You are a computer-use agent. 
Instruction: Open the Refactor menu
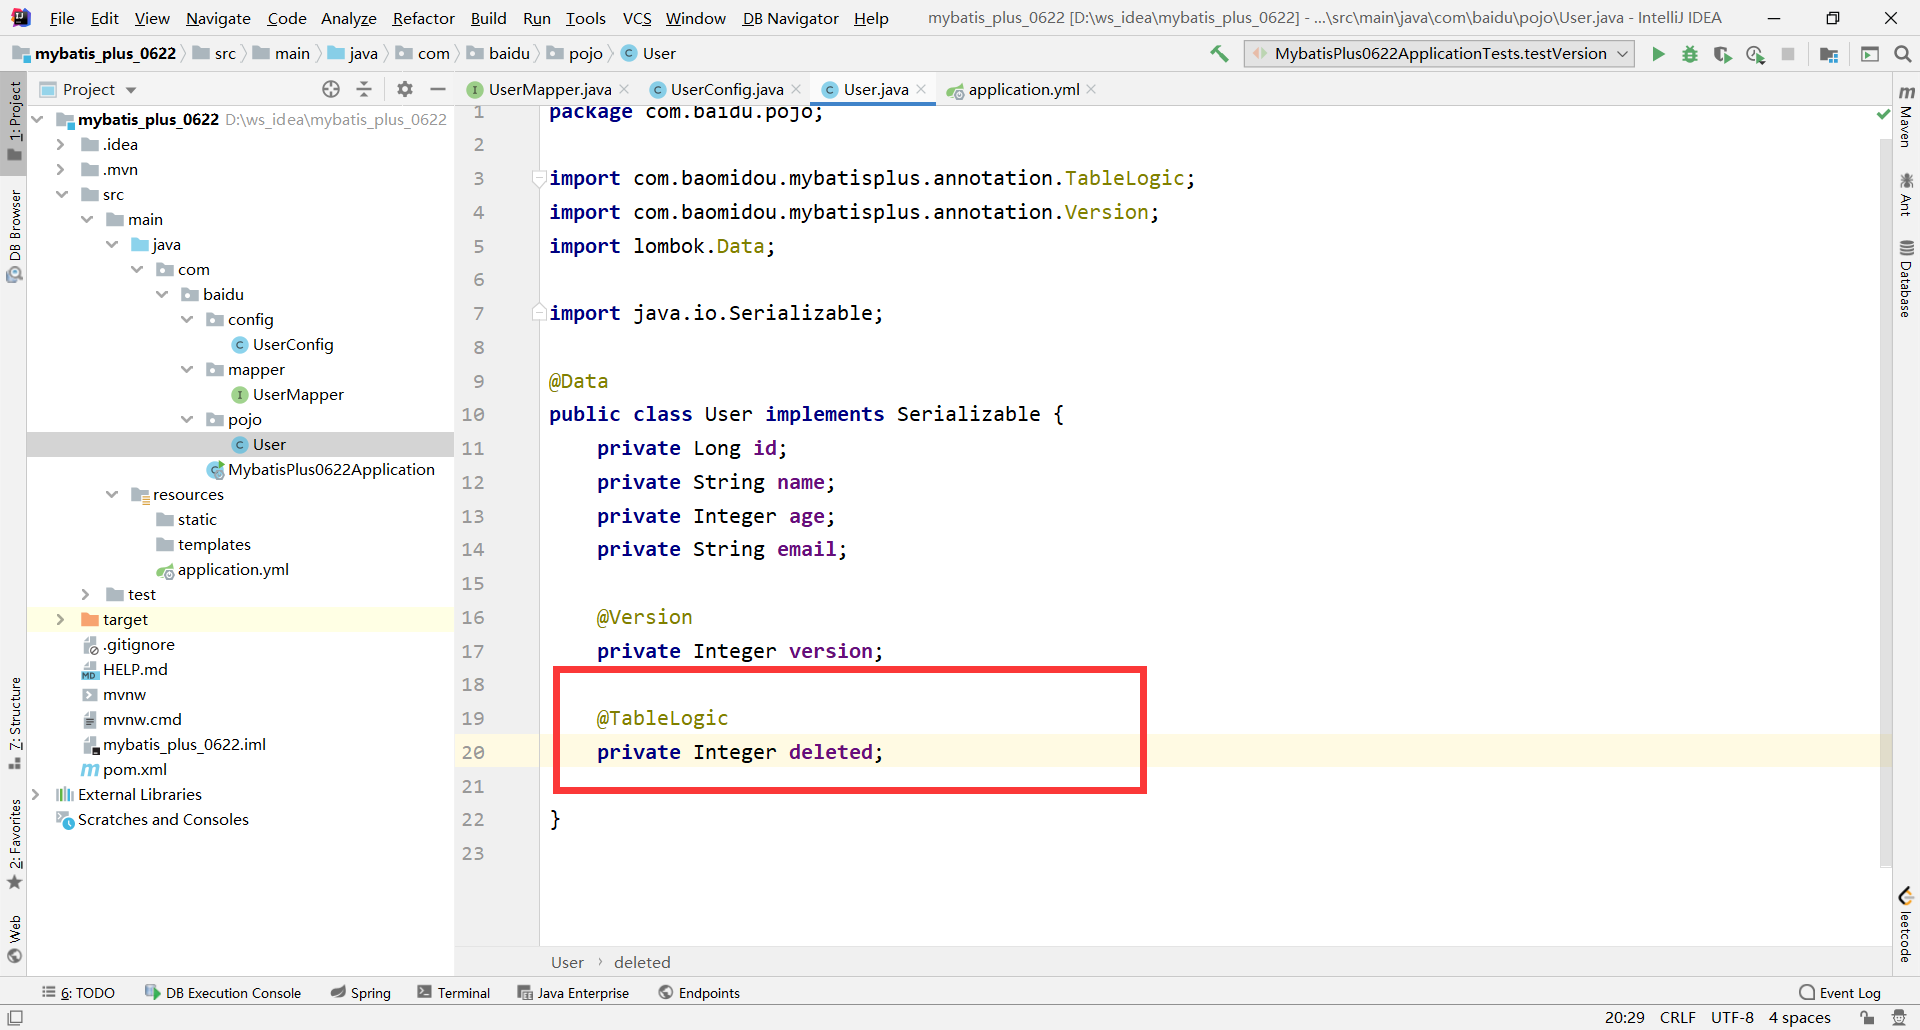[x=423, y=18]
